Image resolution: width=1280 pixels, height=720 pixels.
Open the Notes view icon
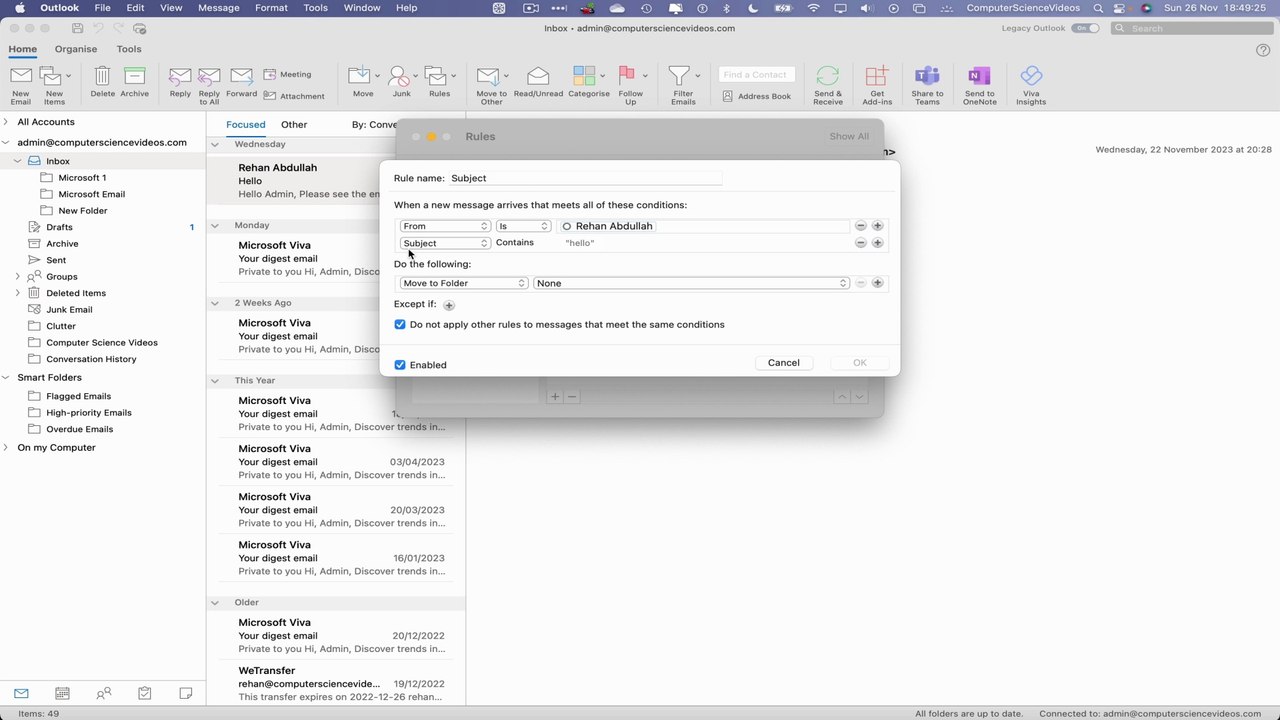(185, 693)
